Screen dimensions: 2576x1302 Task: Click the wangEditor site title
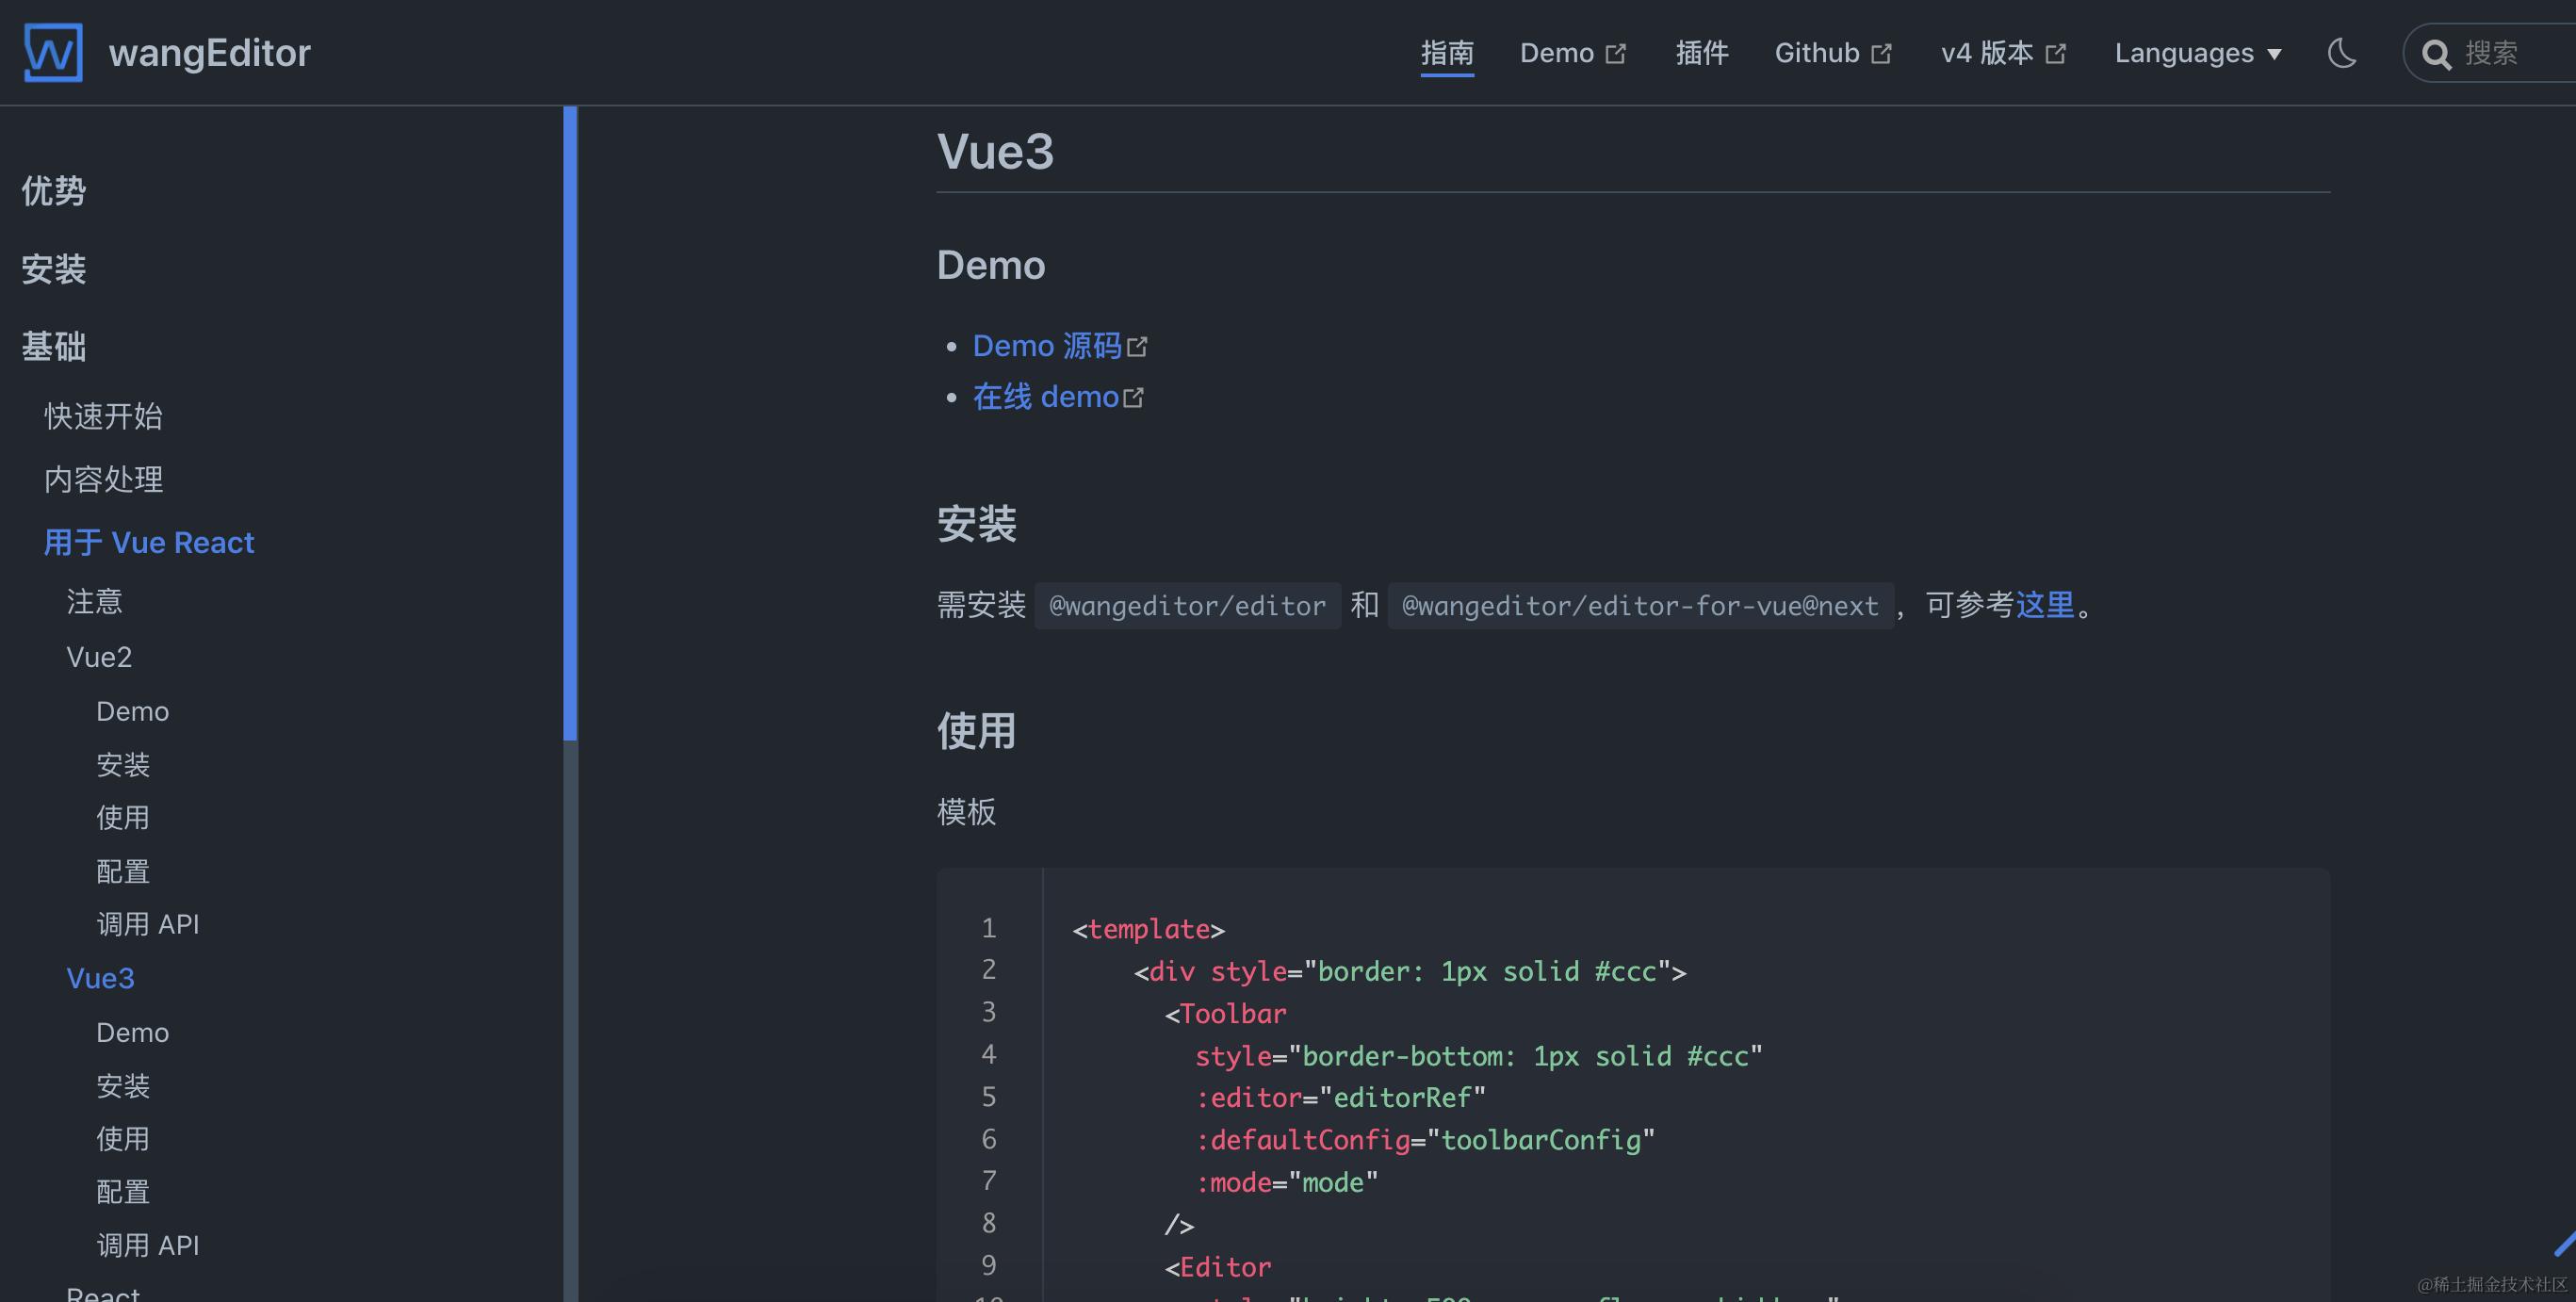click(209, 53)
